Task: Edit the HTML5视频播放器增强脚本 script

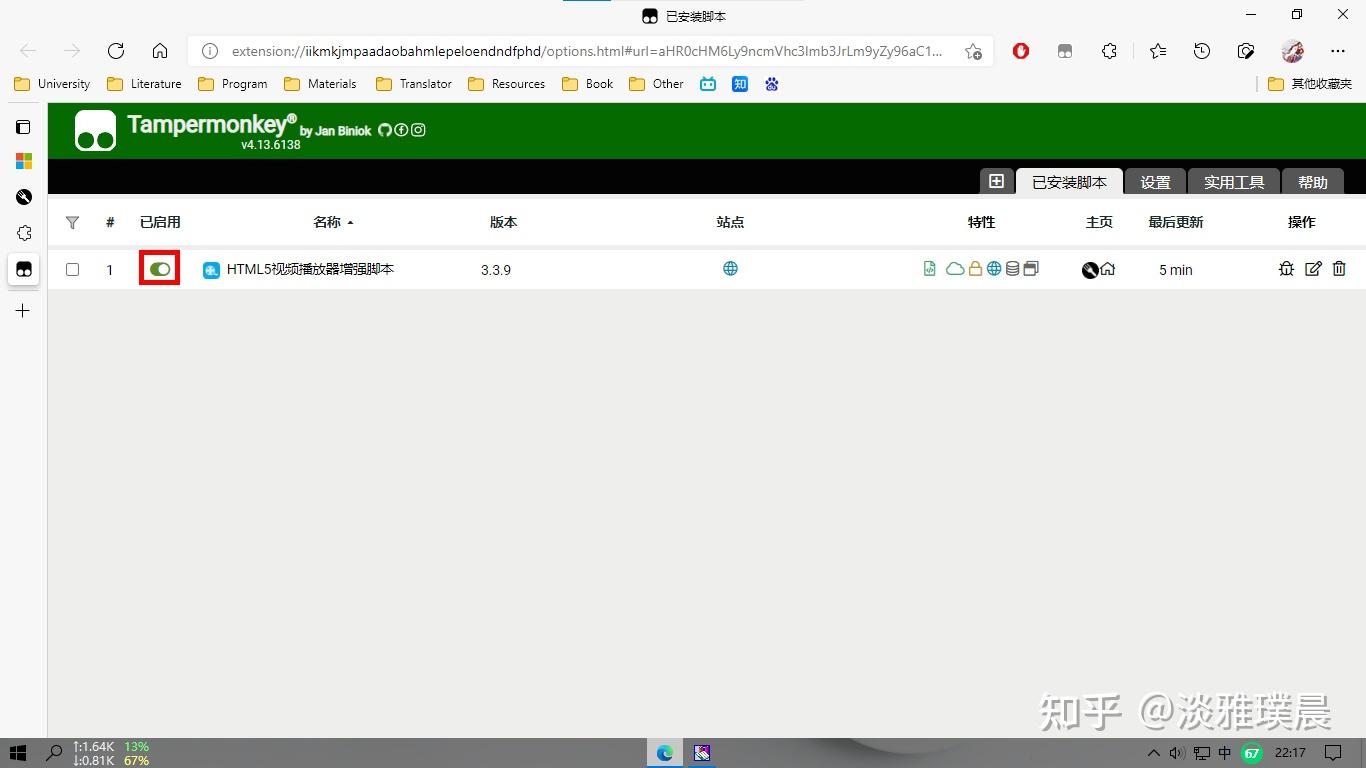Action: pos(1313,269)
